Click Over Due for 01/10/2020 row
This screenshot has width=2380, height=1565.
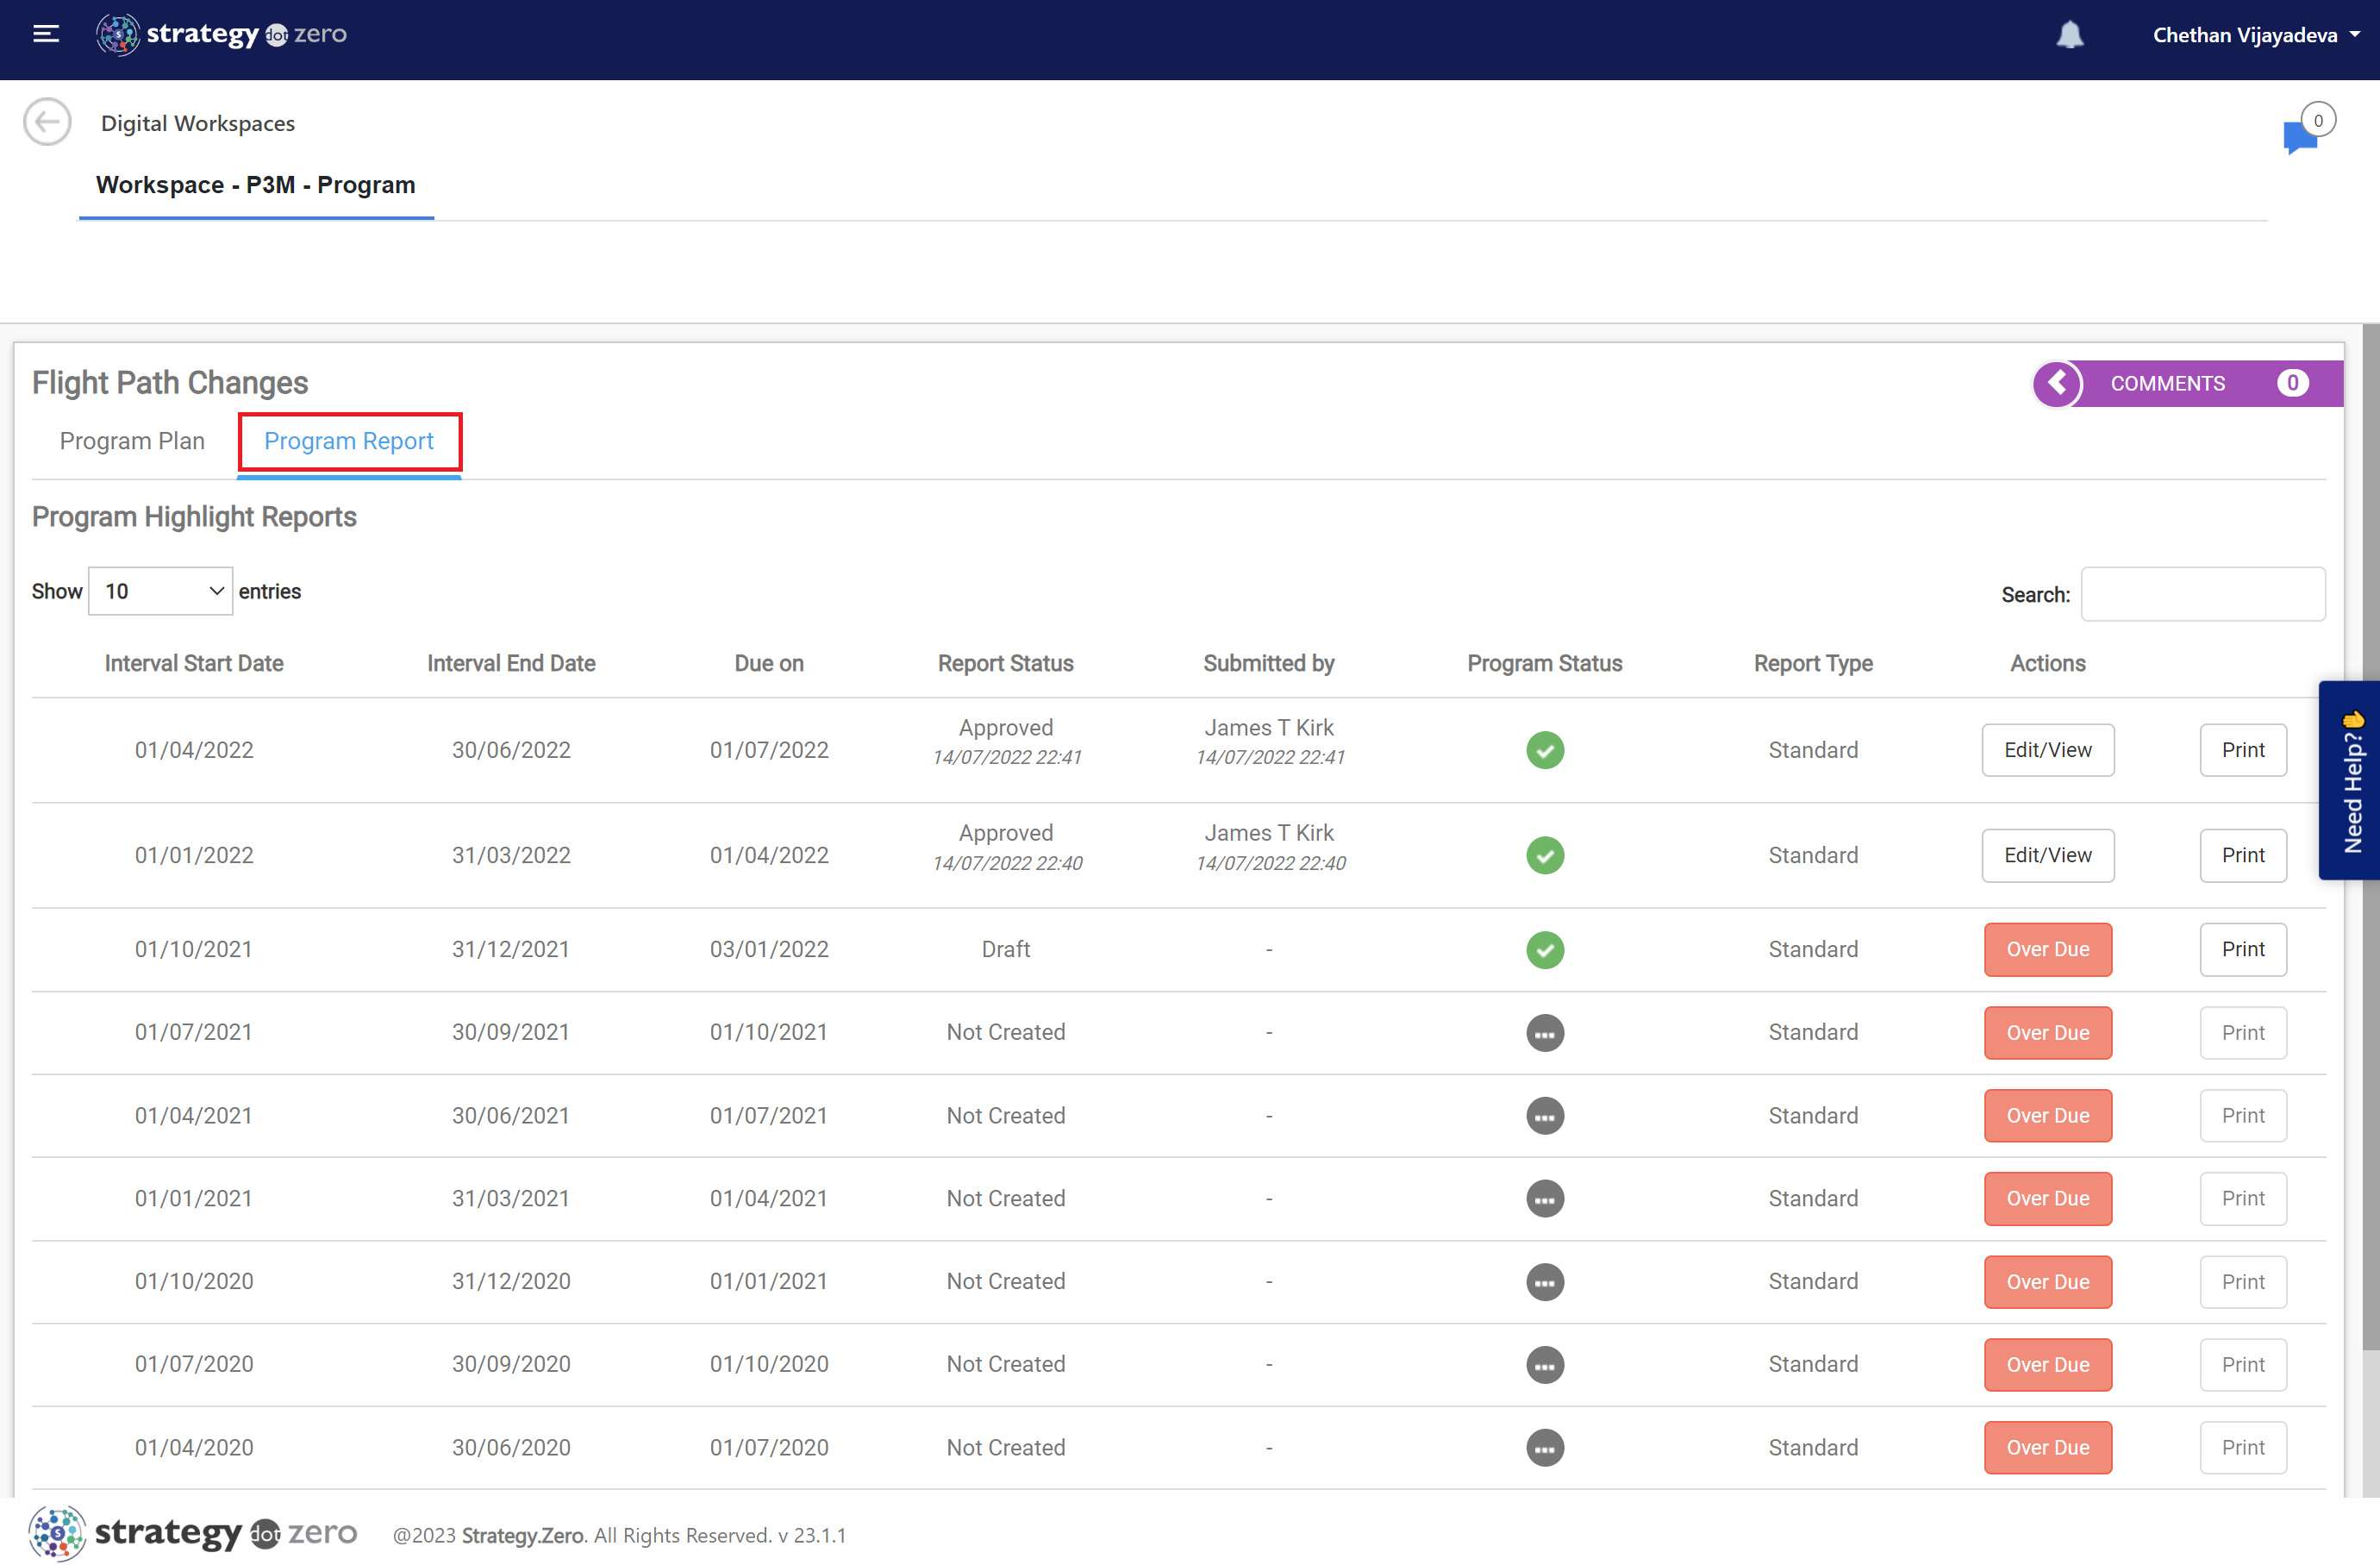[2047, 1281]
